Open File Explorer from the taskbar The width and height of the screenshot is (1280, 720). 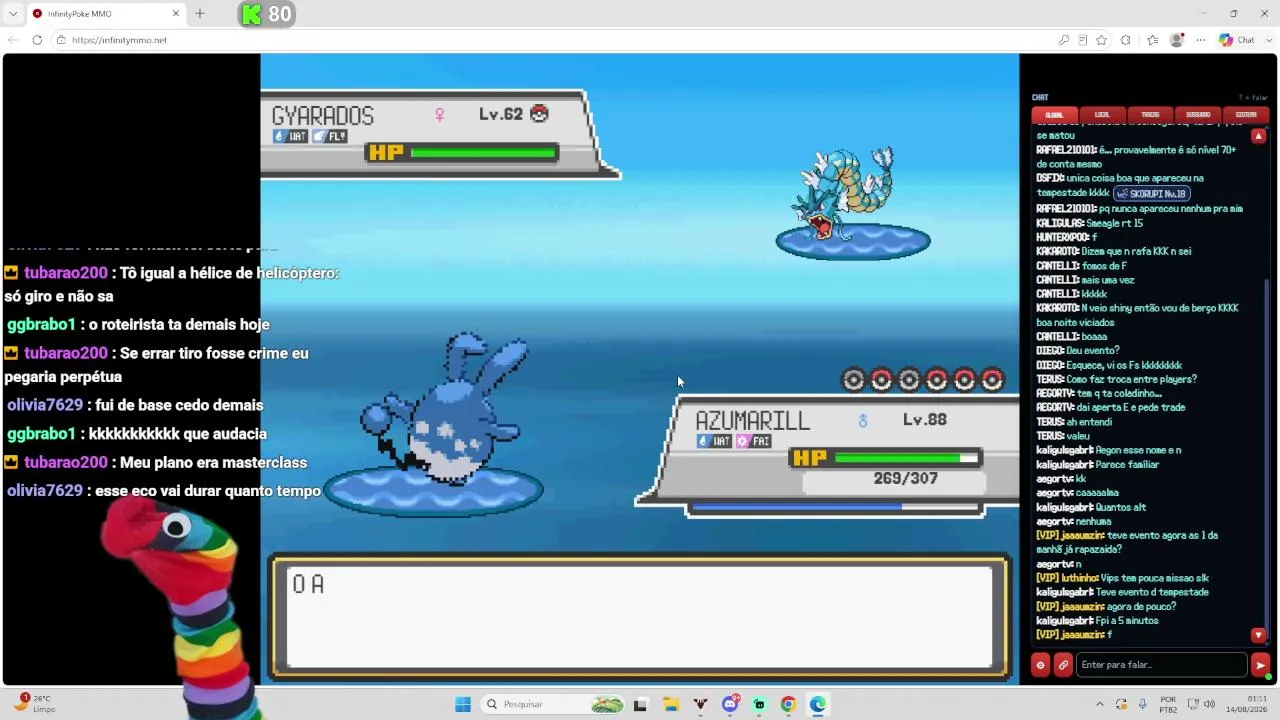(x=671, y=704)
